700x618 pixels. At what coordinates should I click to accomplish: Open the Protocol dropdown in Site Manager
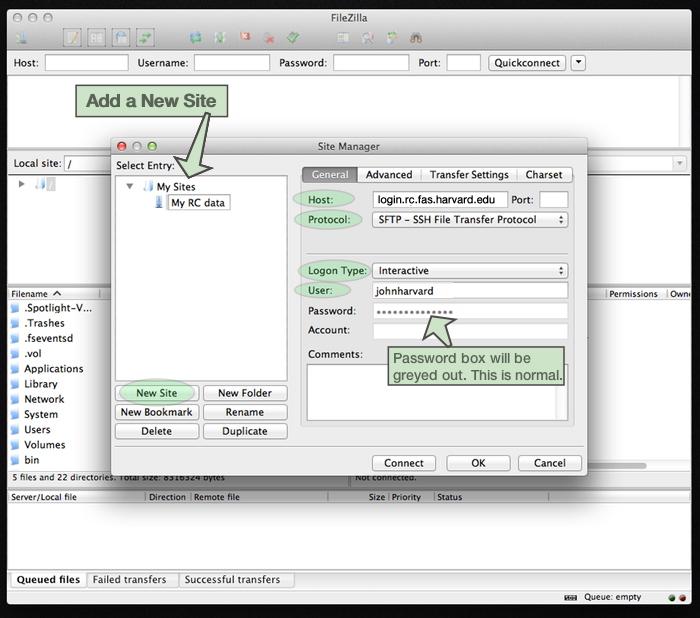[x=469, y=220]
